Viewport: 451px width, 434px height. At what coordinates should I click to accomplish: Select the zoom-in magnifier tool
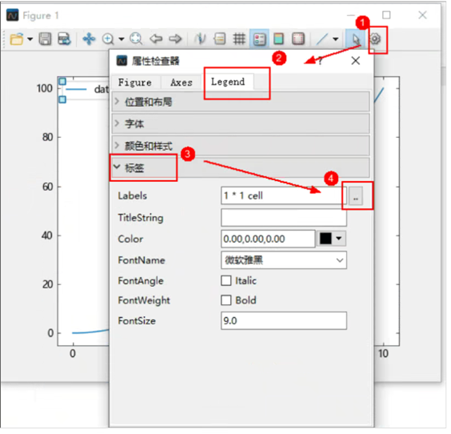(108, 39)
